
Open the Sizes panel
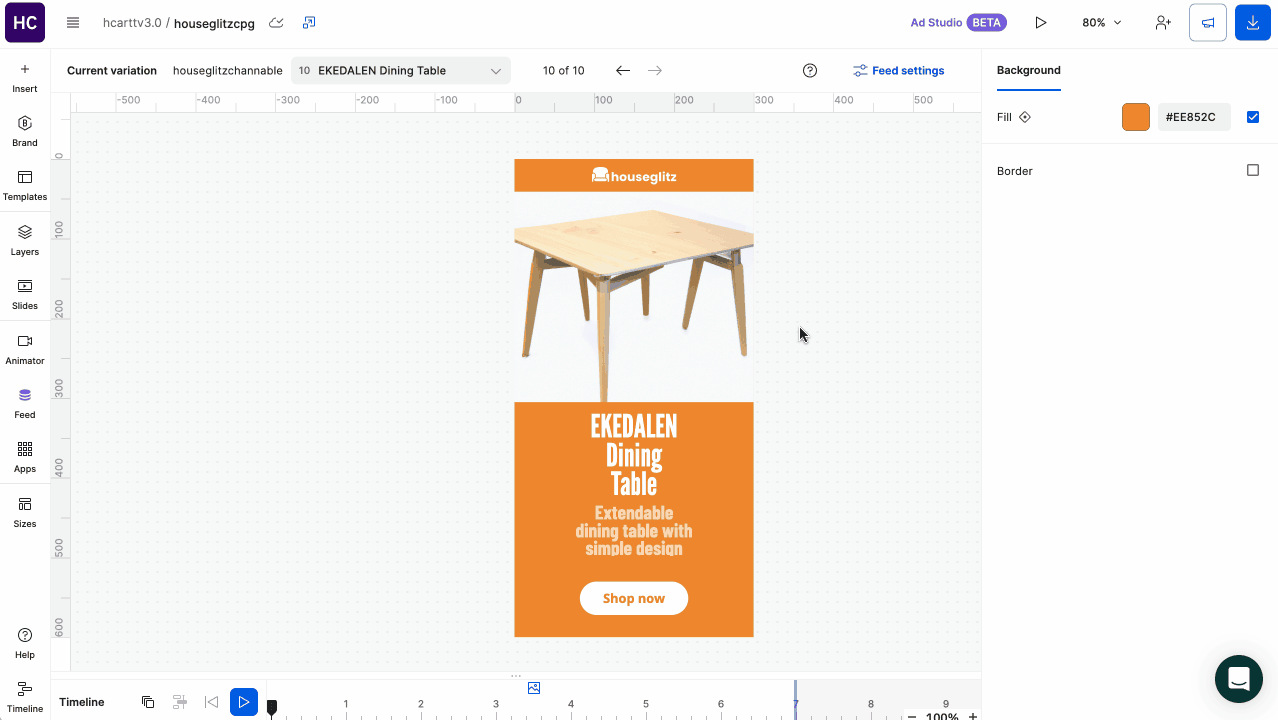25,512
